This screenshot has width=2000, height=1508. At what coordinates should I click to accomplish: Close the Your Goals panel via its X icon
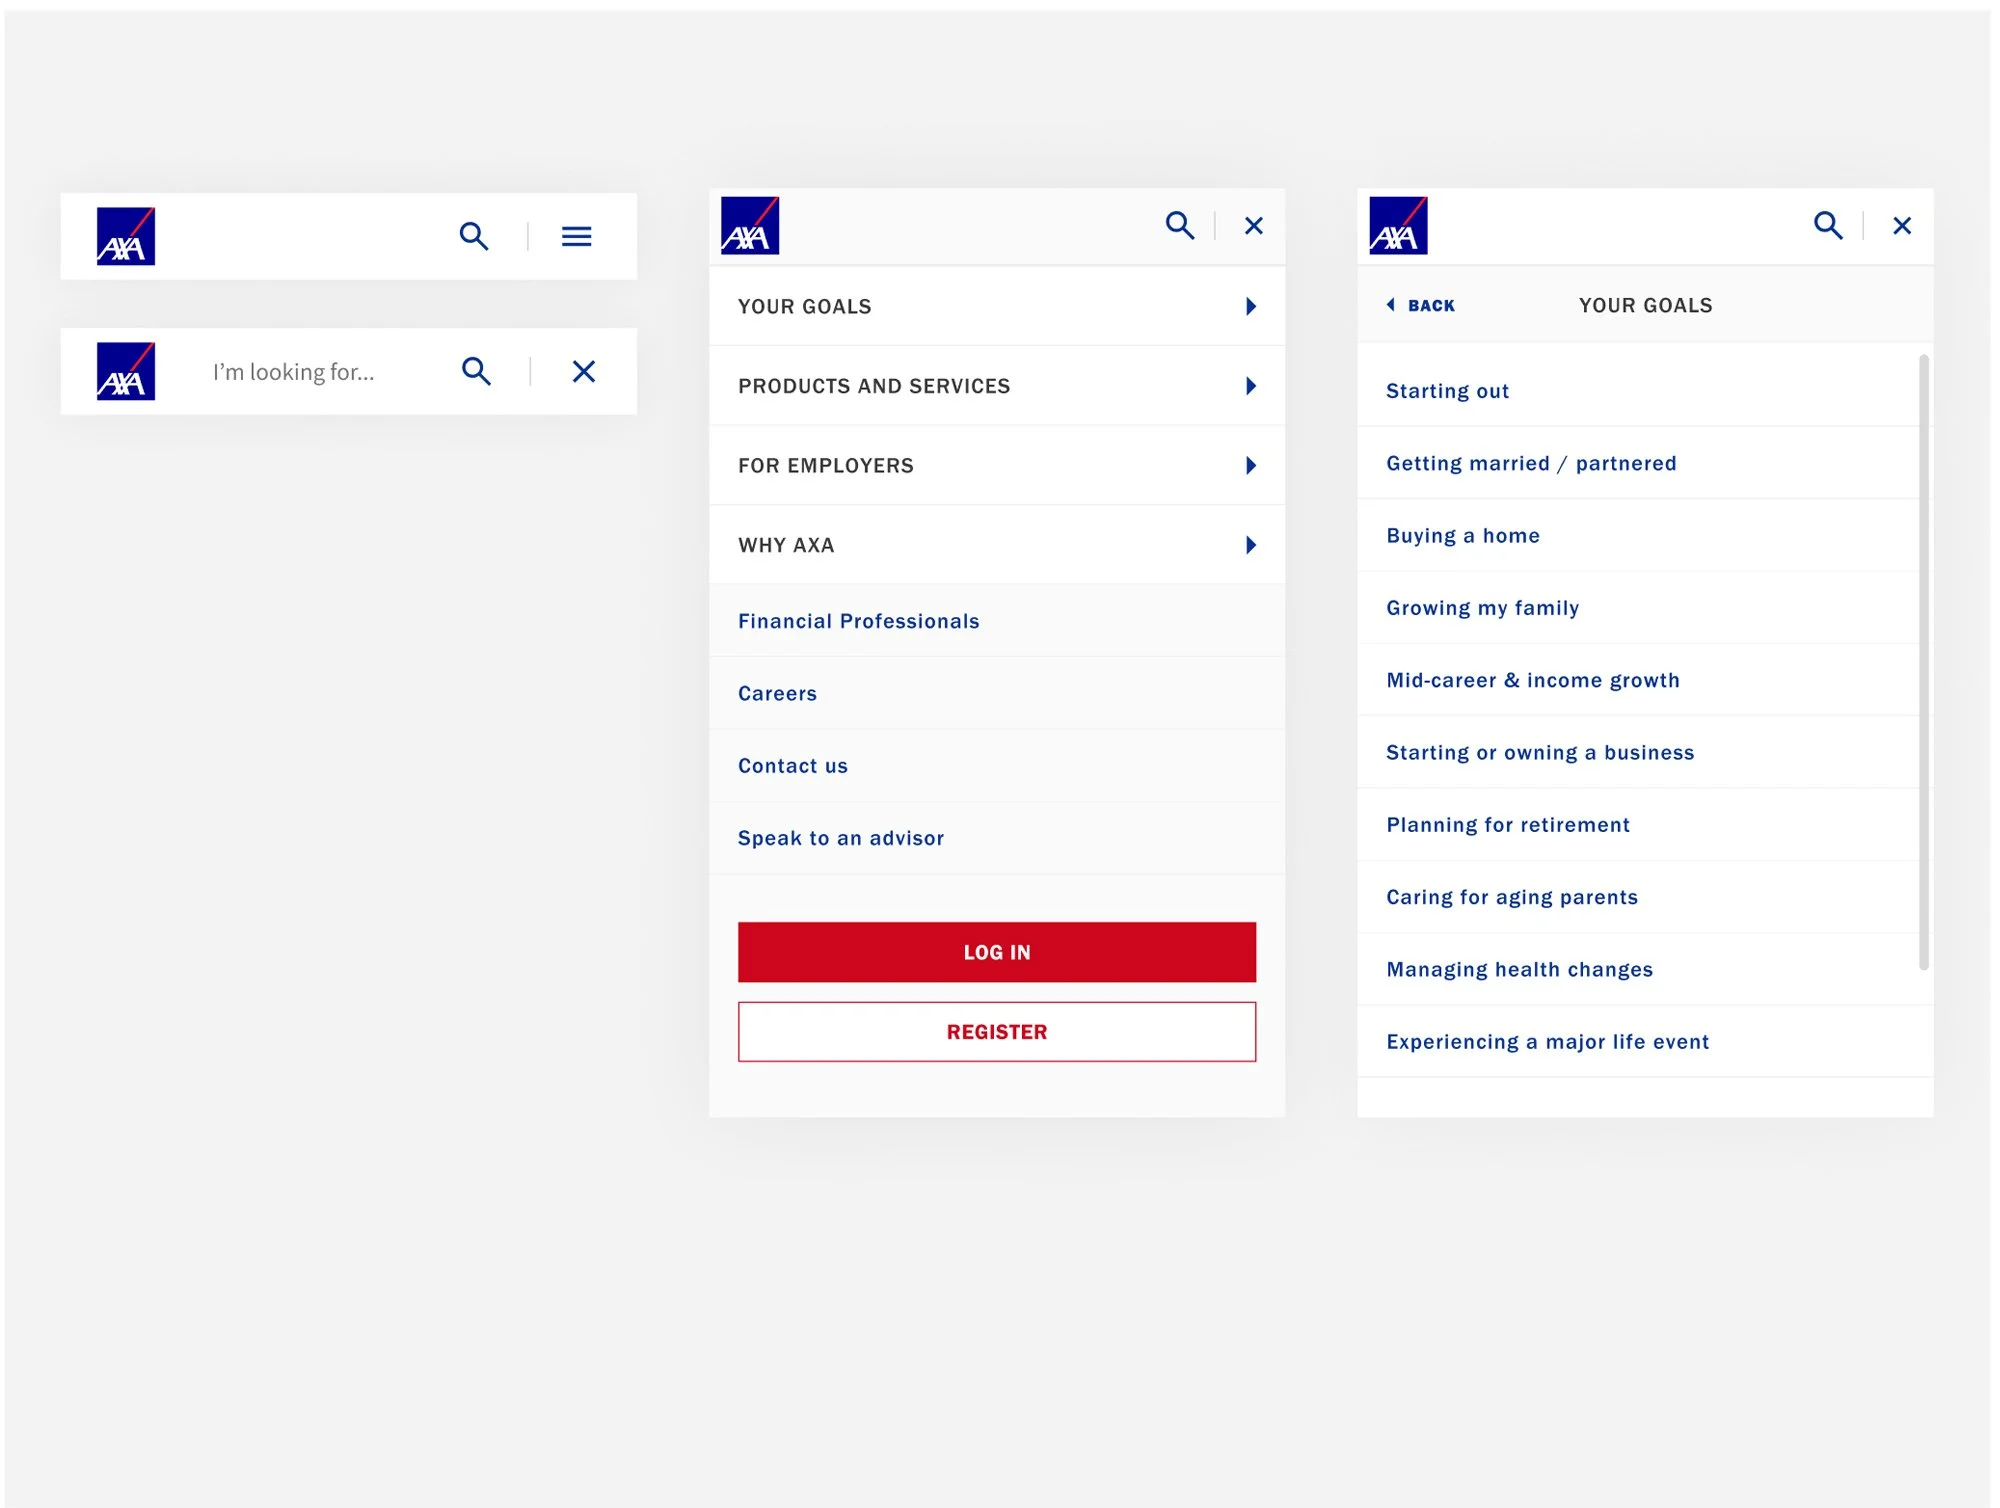tap(1901, 226)
